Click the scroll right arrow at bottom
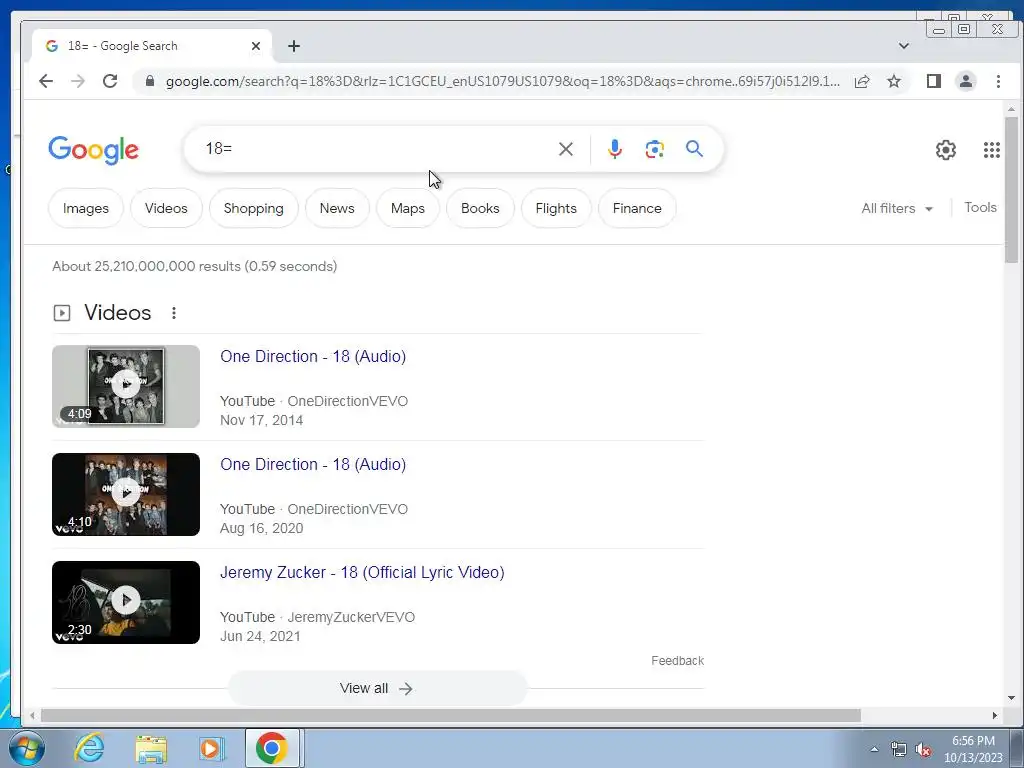The width and height of the screenshot is (1024, 768). tap(995, 716)
